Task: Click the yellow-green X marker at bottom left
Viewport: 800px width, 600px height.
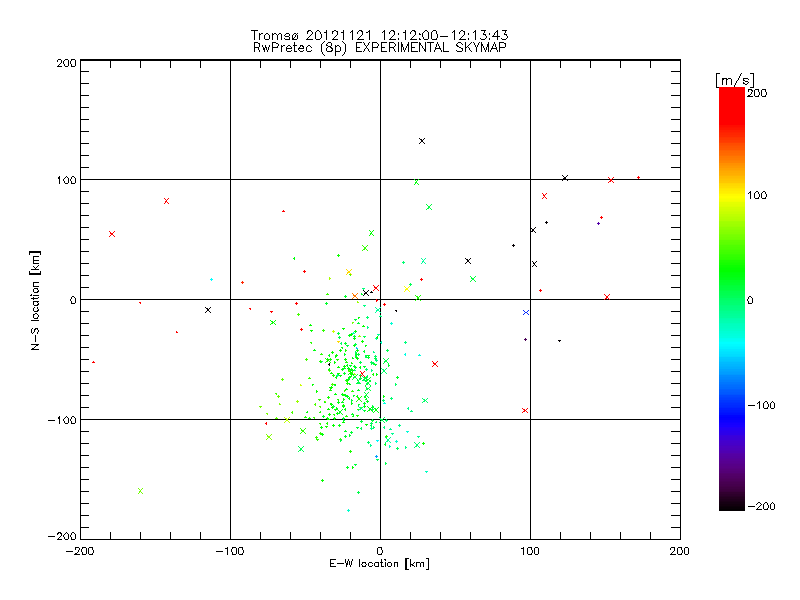Action: [141, 491]
